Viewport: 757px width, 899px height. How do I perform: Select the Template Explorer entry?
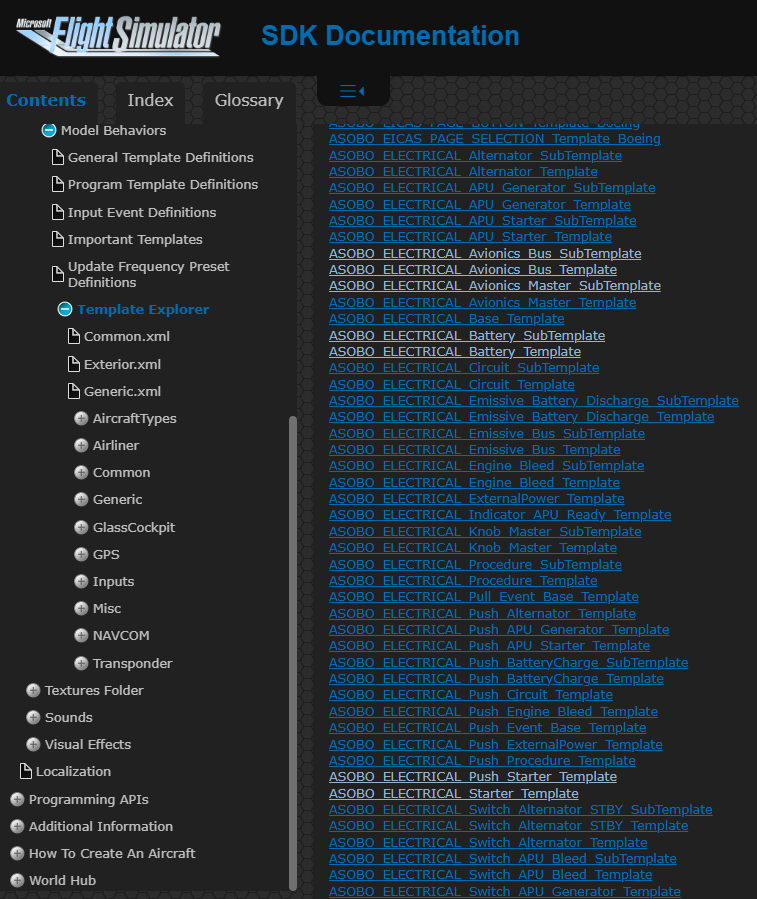coord(143,309)
